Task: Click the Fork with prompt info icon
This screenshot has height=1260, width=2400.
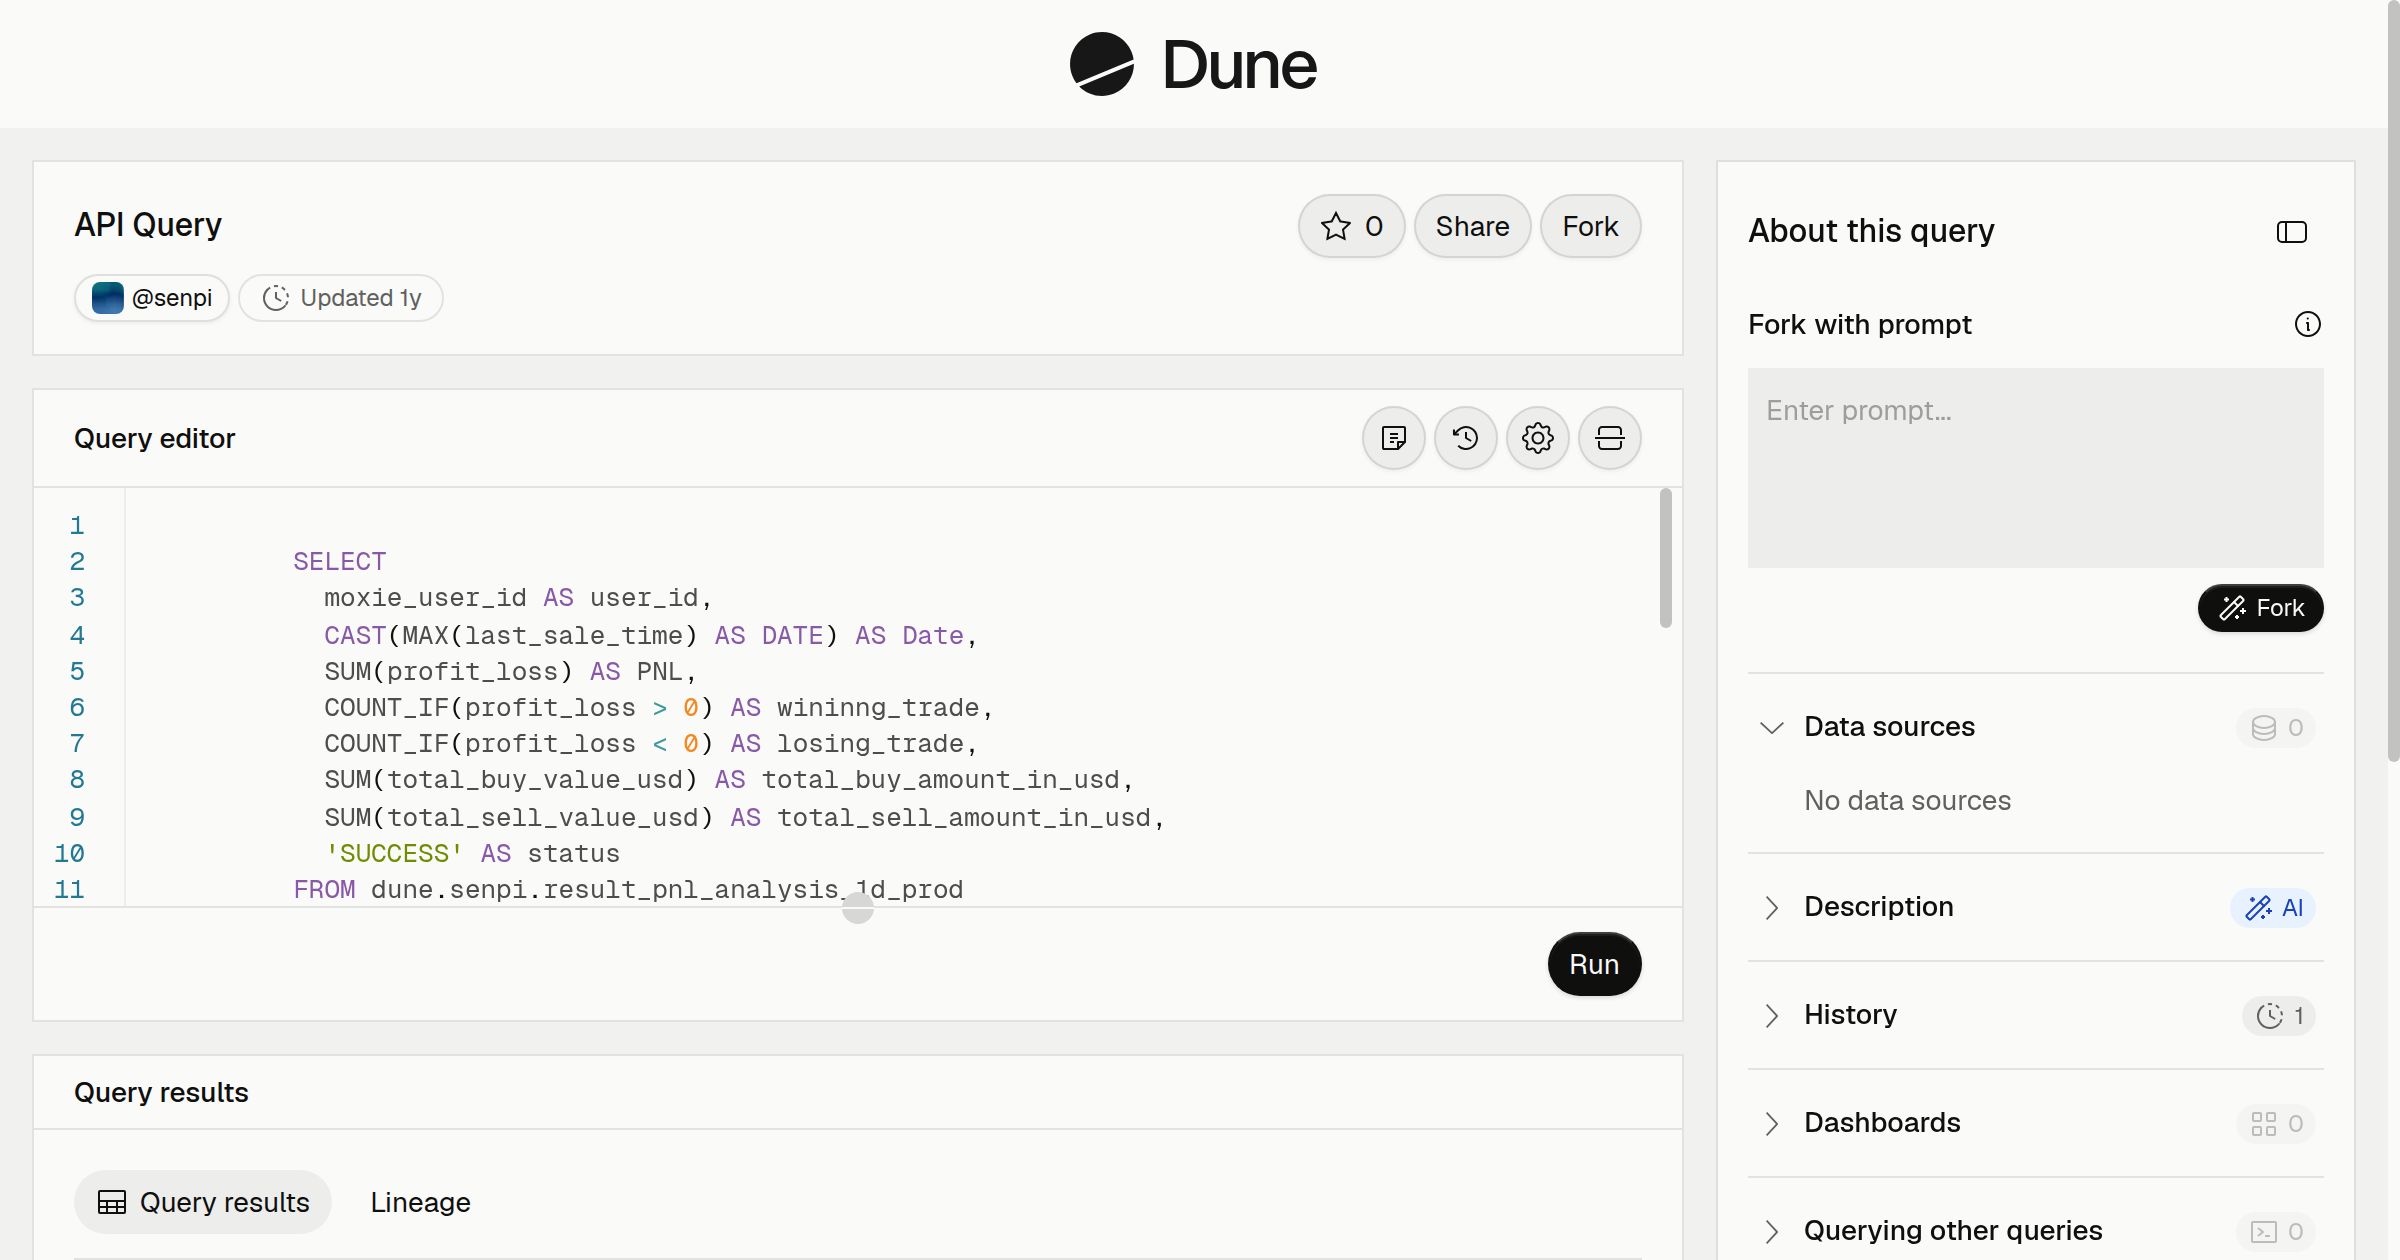Action: (x=2307, y=324)
